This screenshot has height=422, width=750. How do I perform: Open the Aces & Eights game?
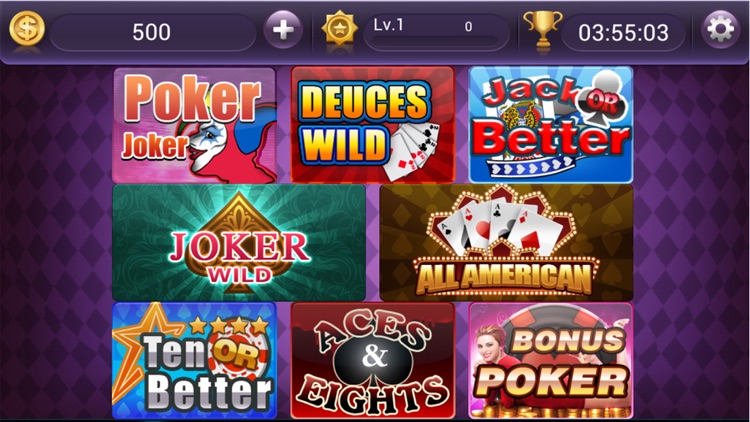(x=372, y=360)
